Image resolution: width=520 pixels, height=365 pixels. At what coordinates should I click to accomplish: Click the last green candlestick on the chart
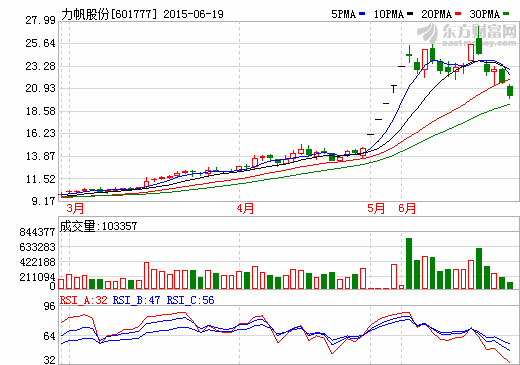coord(510,91)
